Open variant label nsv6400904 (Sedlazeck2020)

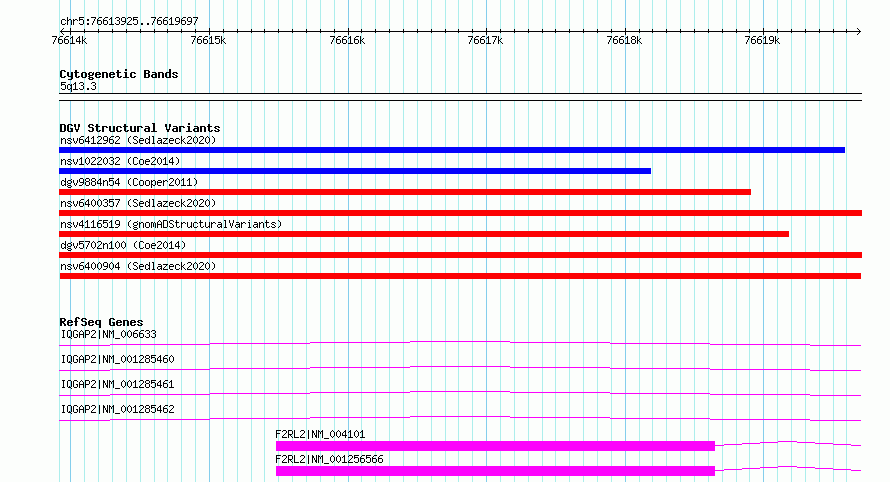pyautogui.click(x=138, y=266)
